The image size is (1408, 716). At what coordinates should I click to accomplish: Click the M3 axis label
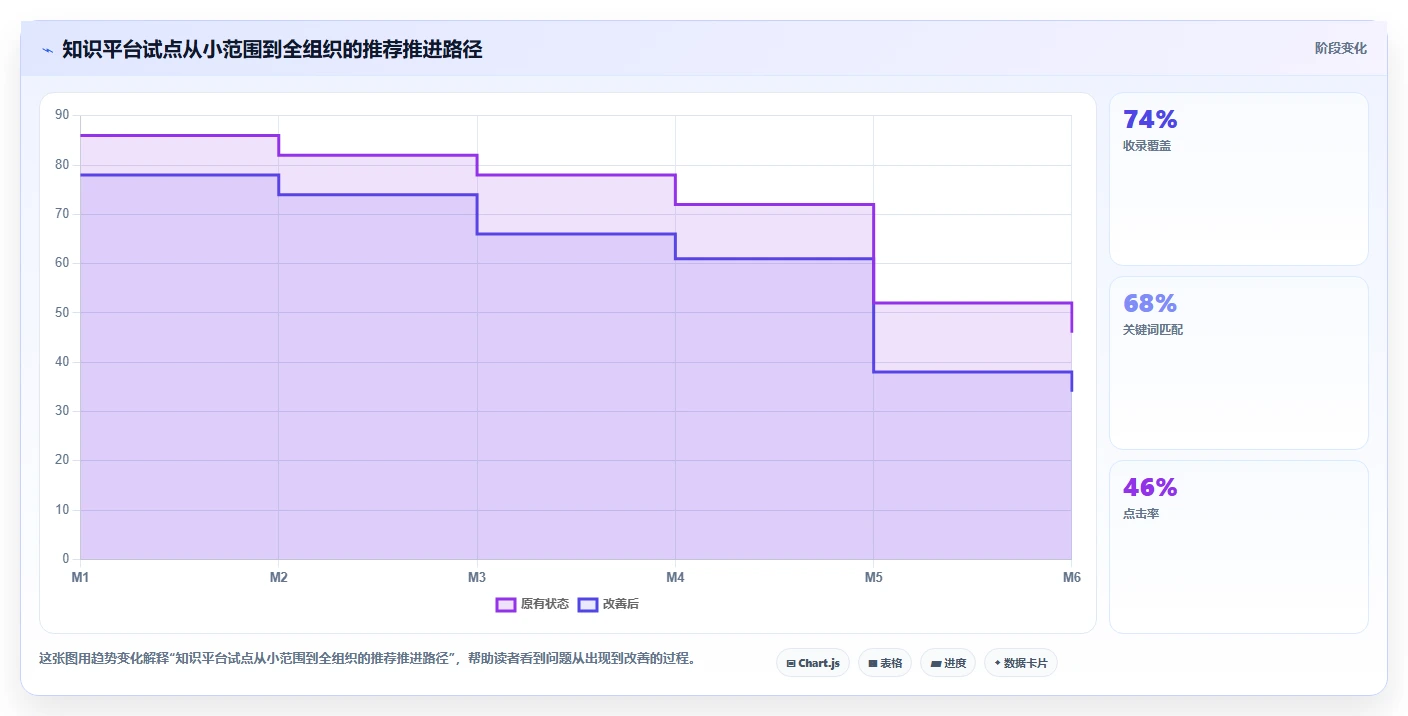(477, 577)
